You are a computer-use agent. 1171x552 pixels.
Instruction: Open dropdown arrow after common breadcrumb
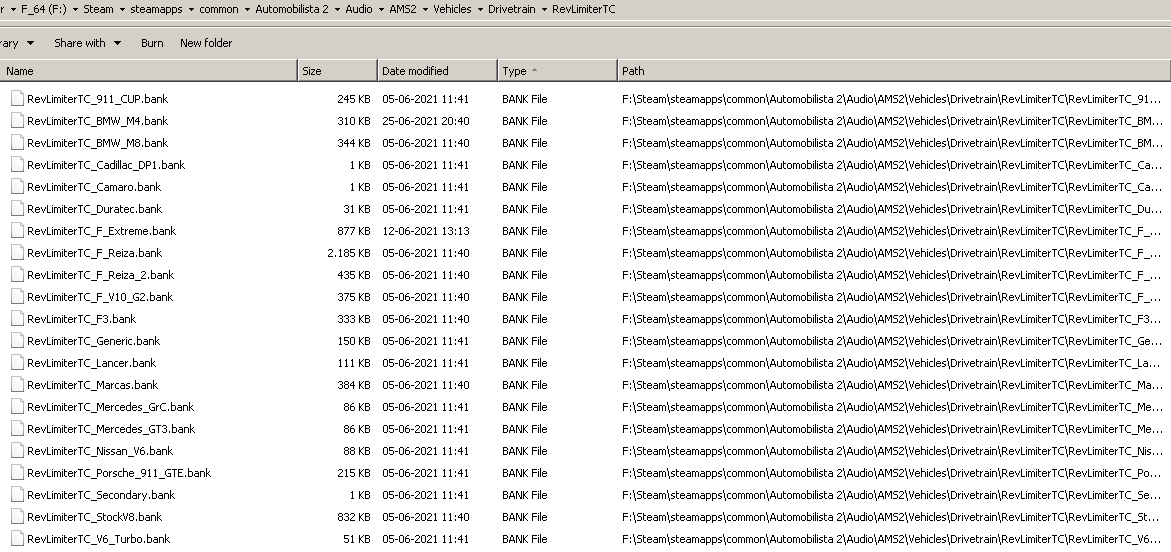246,10
